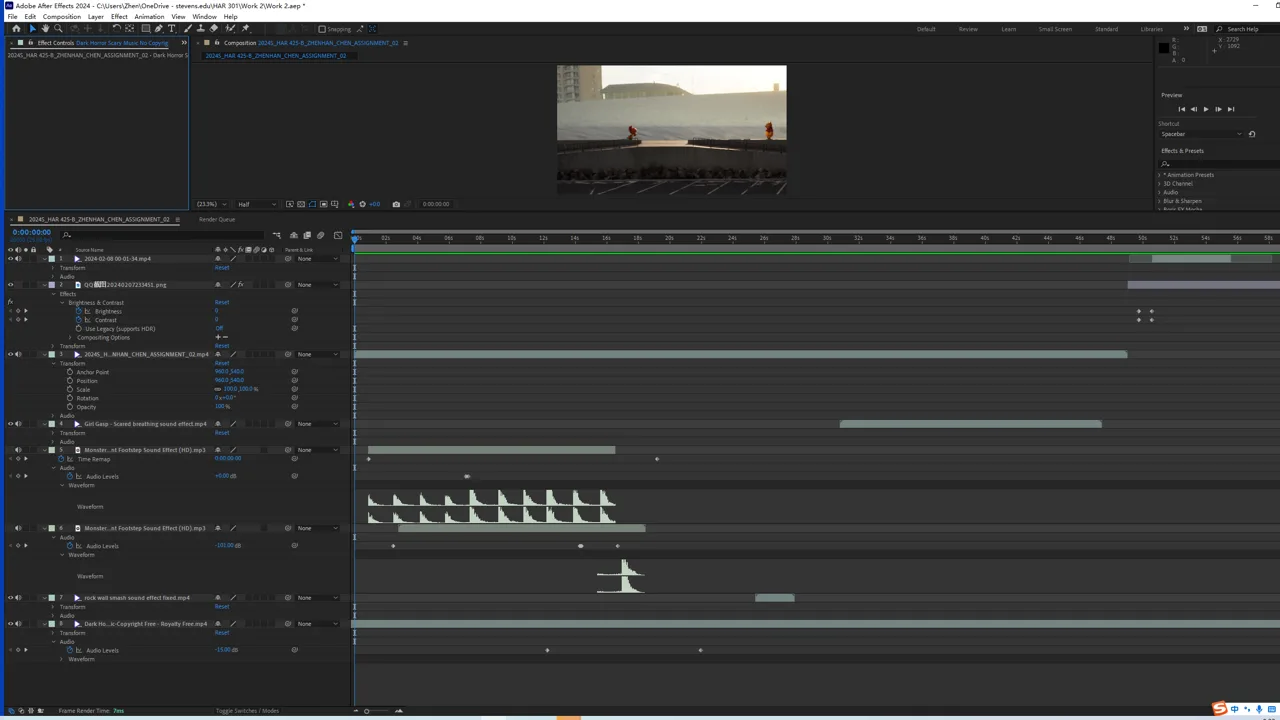The image size is (1280, 720).
Task: Select the Eraser tool
Action: tap(213, 29)
